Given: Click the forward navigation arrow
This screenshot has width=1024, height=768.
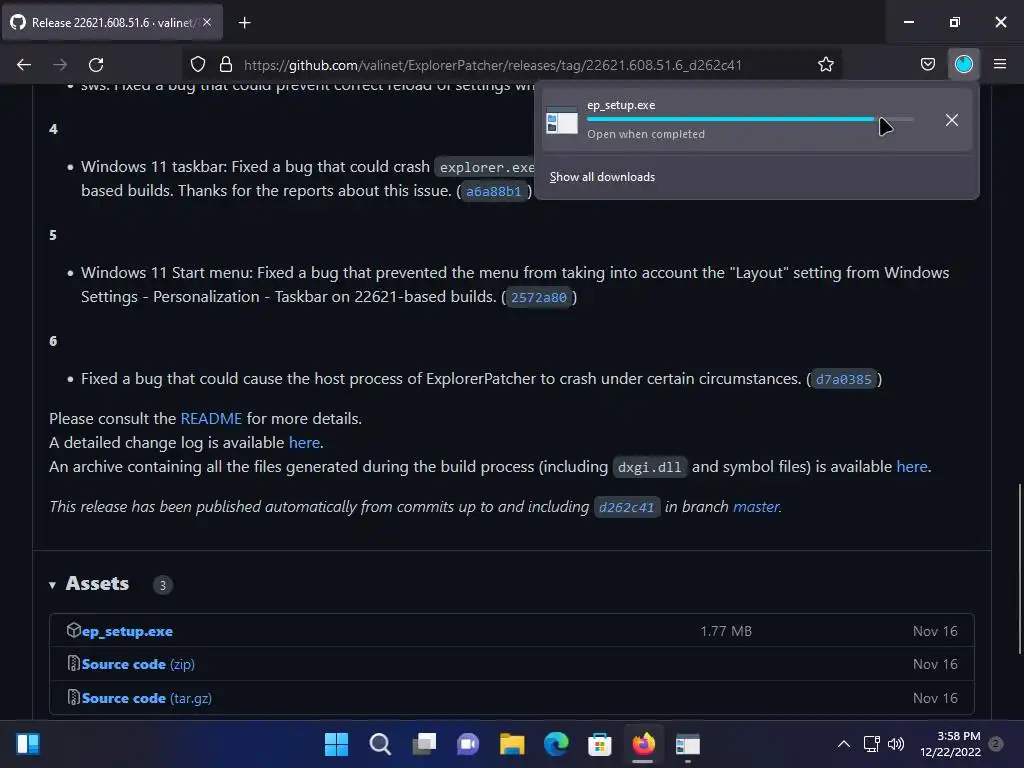Looking at the screenshot, I should coord(59,65).
